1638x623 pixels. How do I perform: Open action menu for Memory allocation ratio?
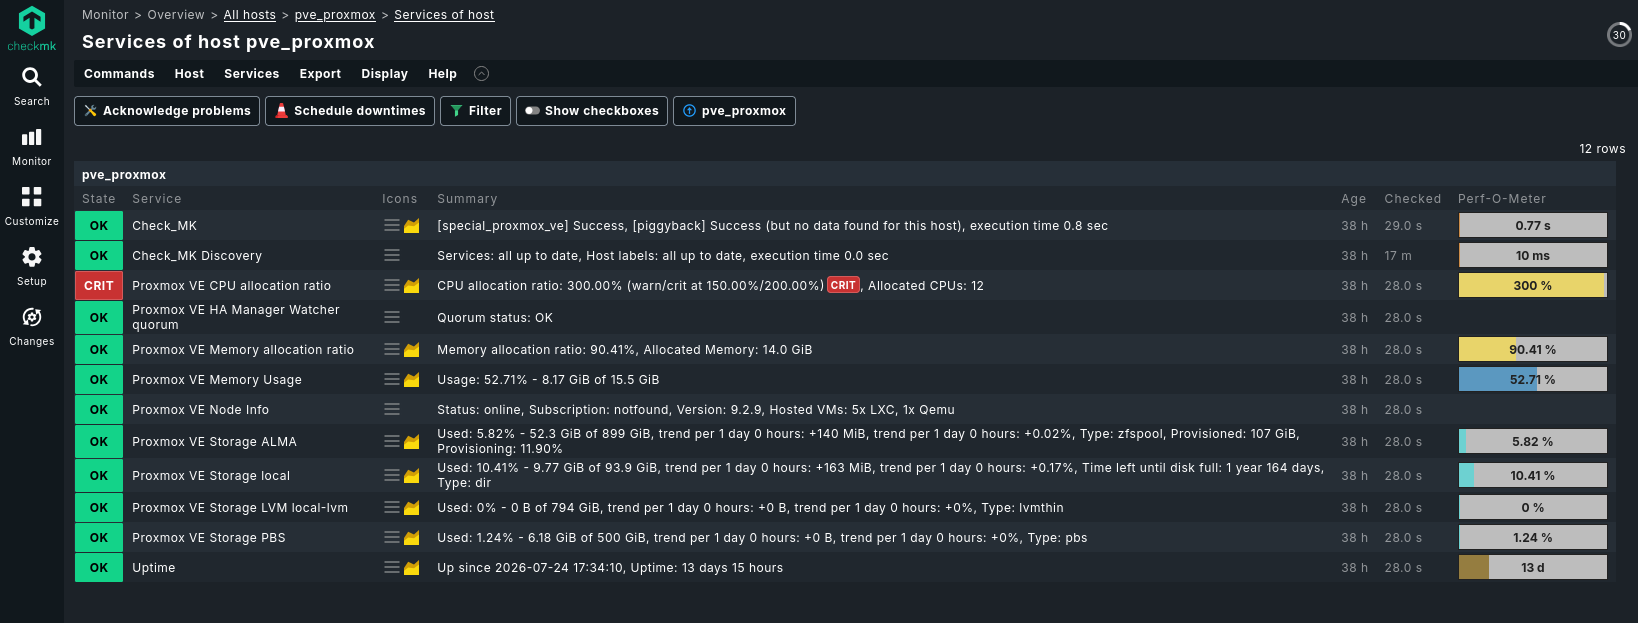click(x=392, y=350)
